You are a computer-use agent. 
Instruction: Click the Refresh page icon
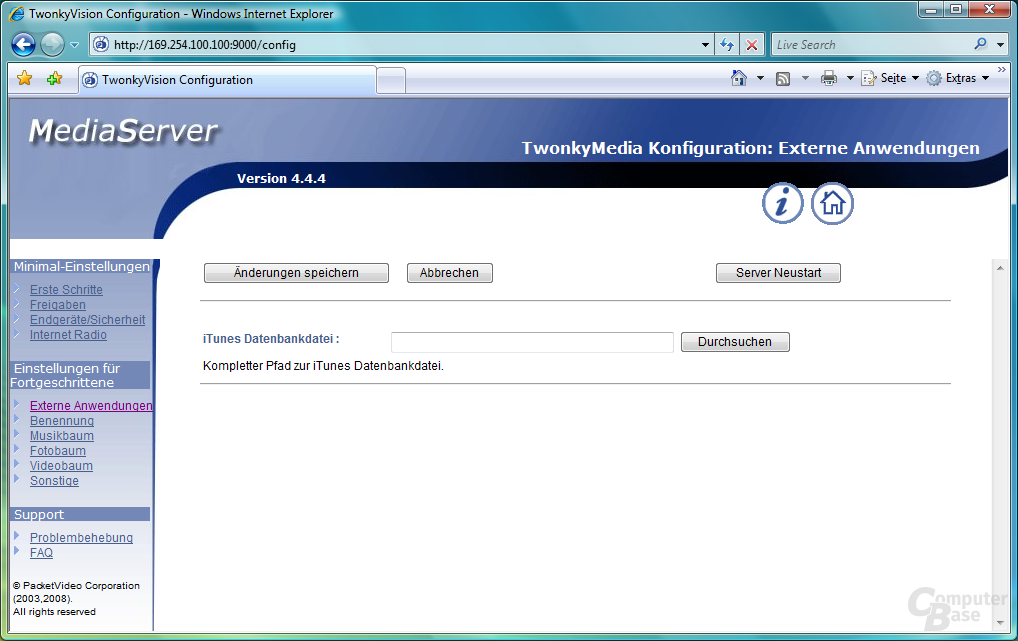pyautogui.click(x=727, y=45)
